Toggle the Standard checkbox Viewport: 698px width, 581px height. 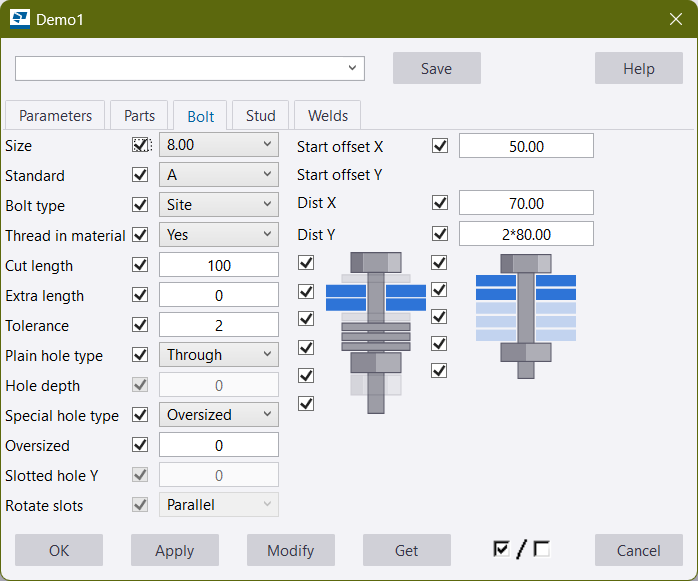point(140,175)
